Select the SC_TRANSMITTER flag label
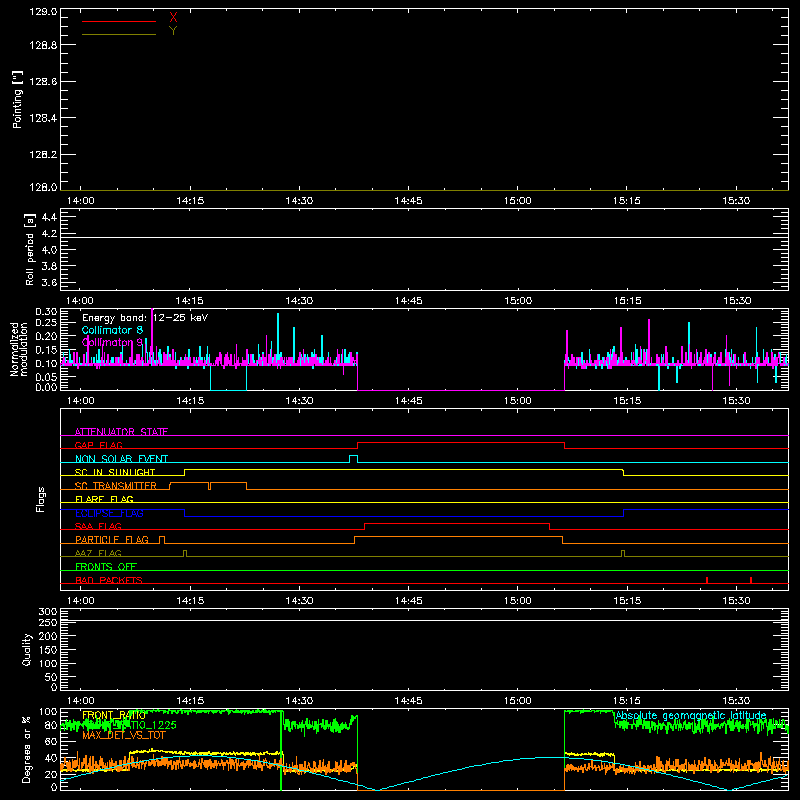The image size is (800, 800). (115, 486)
